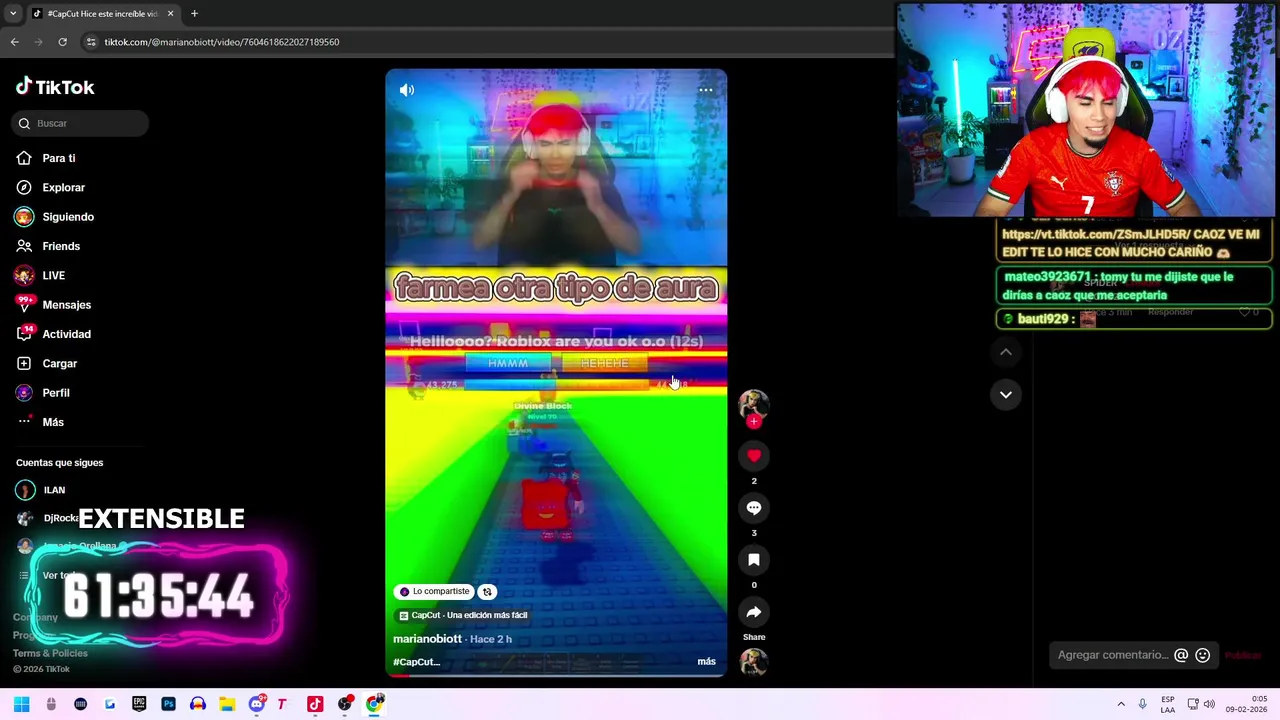Screen dimensions: 1280x720
Task: Click CapCut - Una edición más fácil tag
Action: [462, 615]
